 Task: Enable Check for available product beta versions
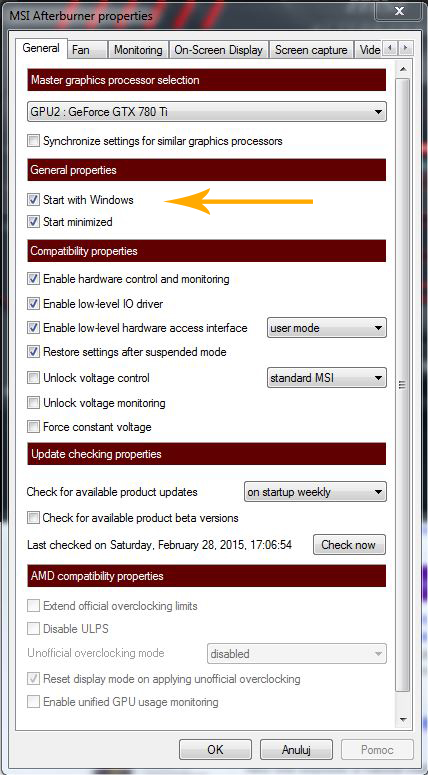tap(33, 518)
